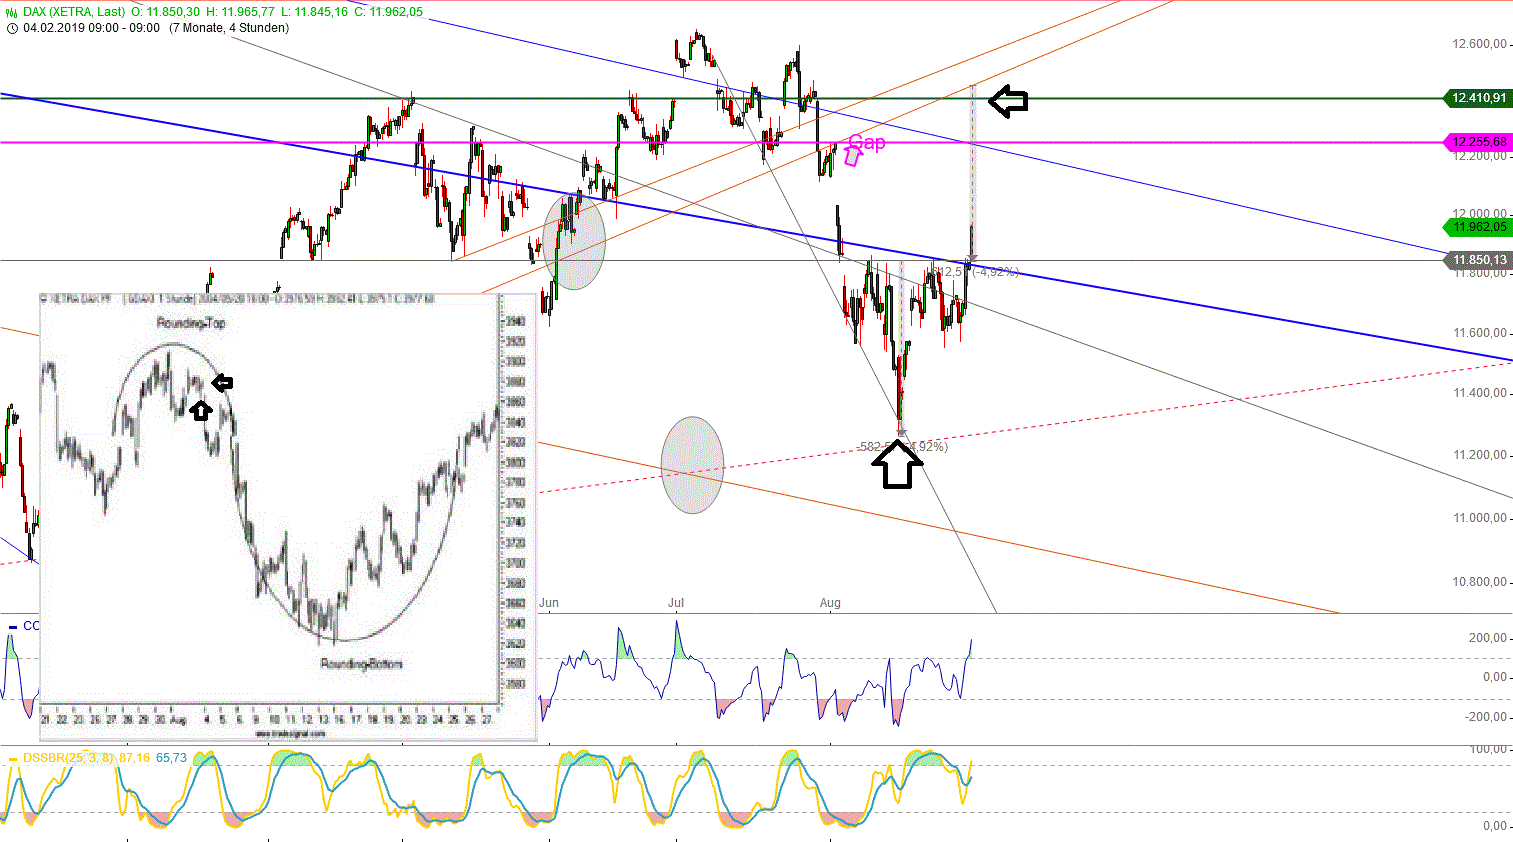
Task: Select the gray 11.850,13 price tag
Action: point(1477,260)
